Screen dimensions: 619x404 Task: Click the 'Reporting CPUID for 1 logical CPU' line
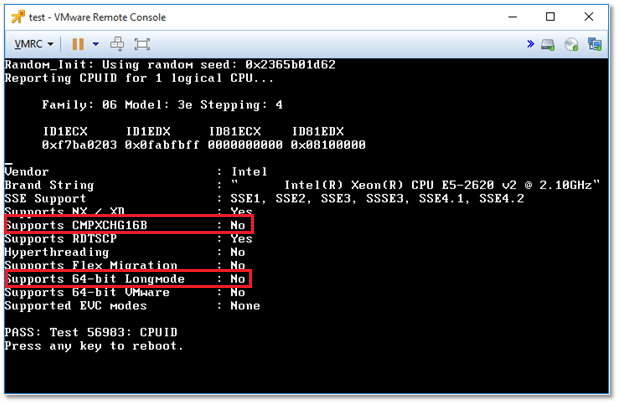click(139, 78)
